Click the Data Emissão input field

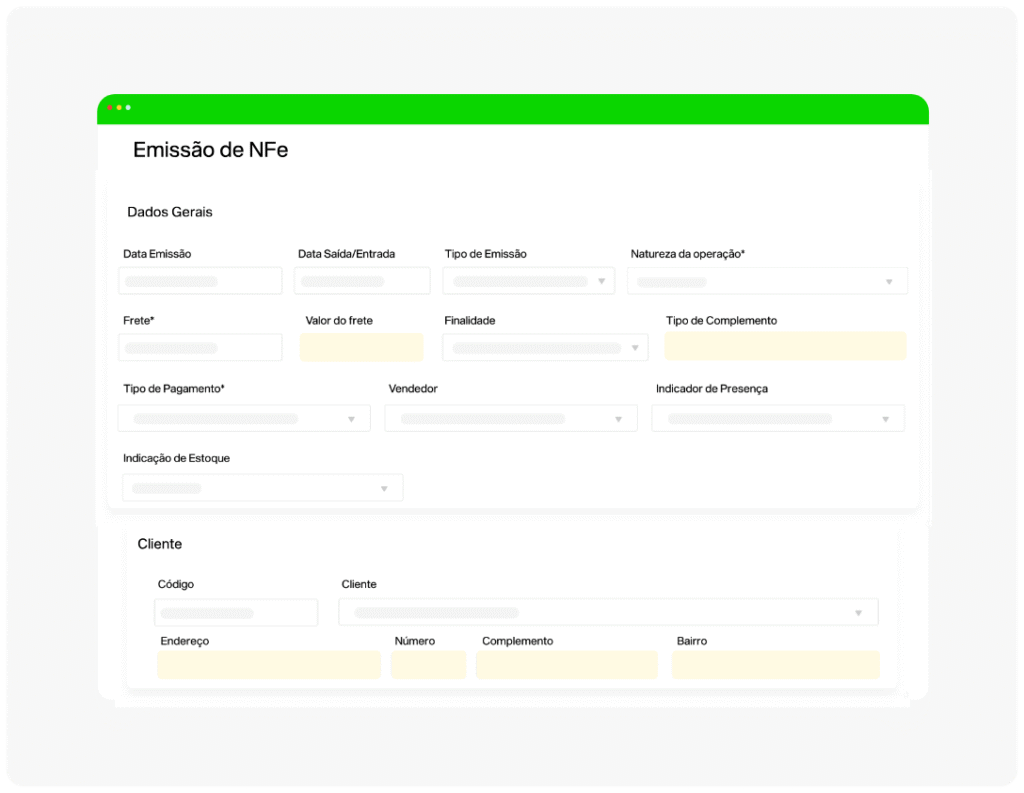(200, 281)
